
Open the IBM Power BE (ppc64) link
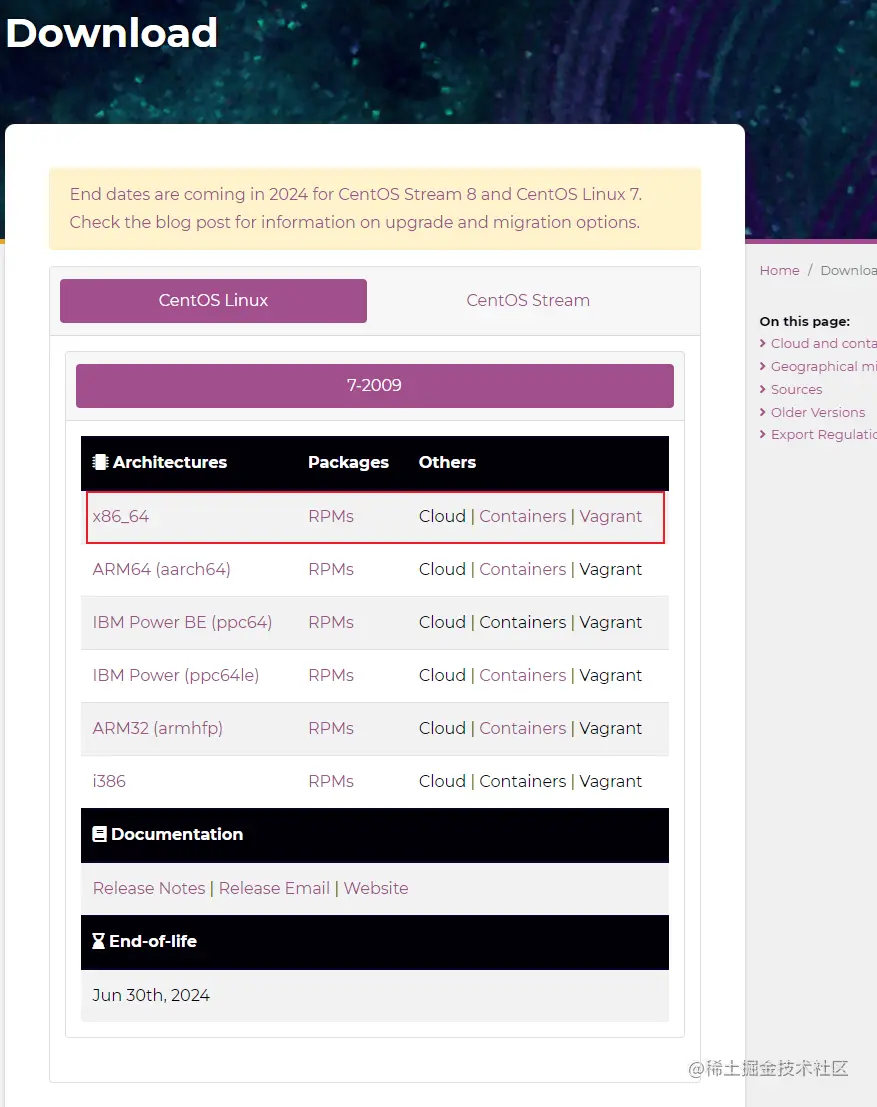click(182, 623)
